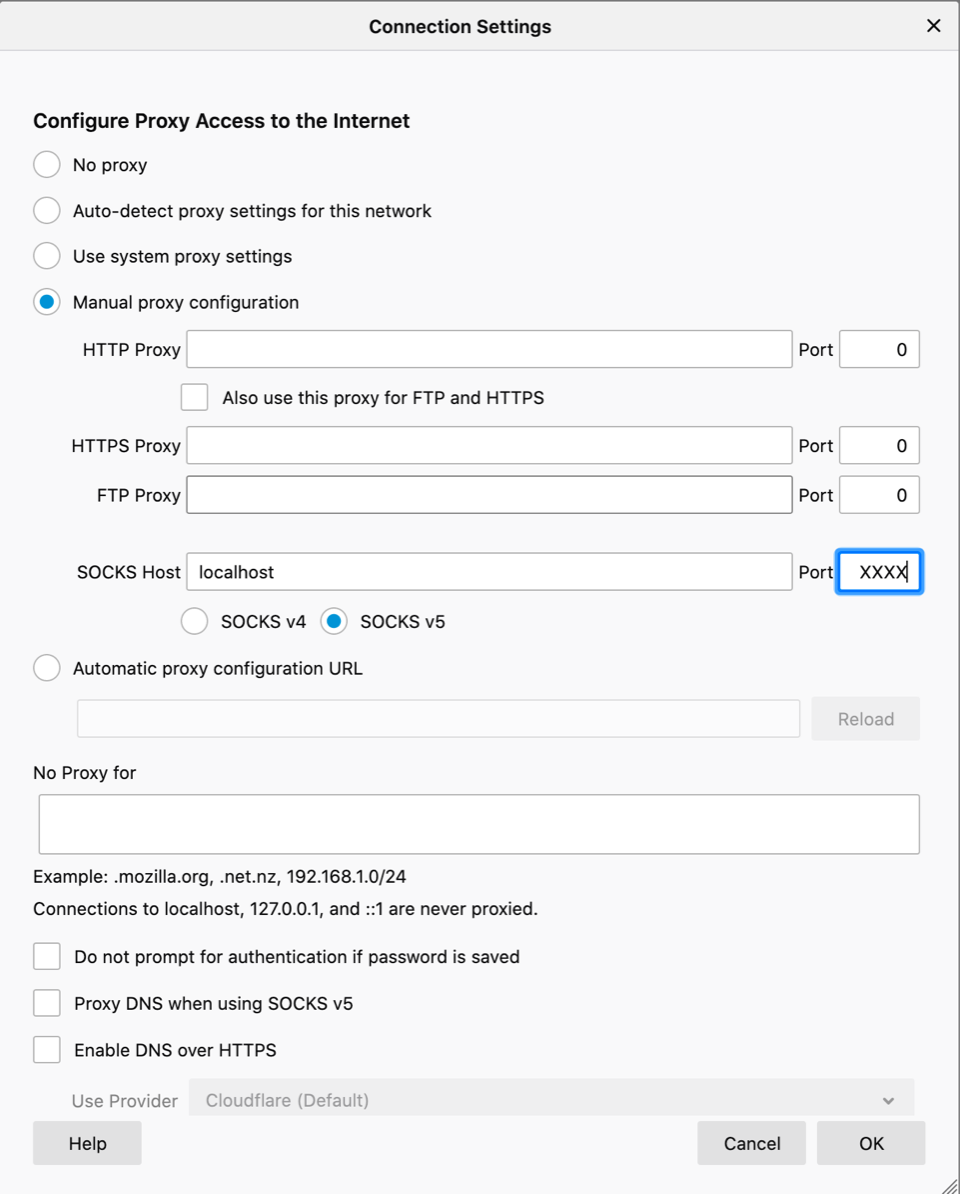
Task: Select the No proxy option
Action: pyautogui.click(x=47, y=165)
